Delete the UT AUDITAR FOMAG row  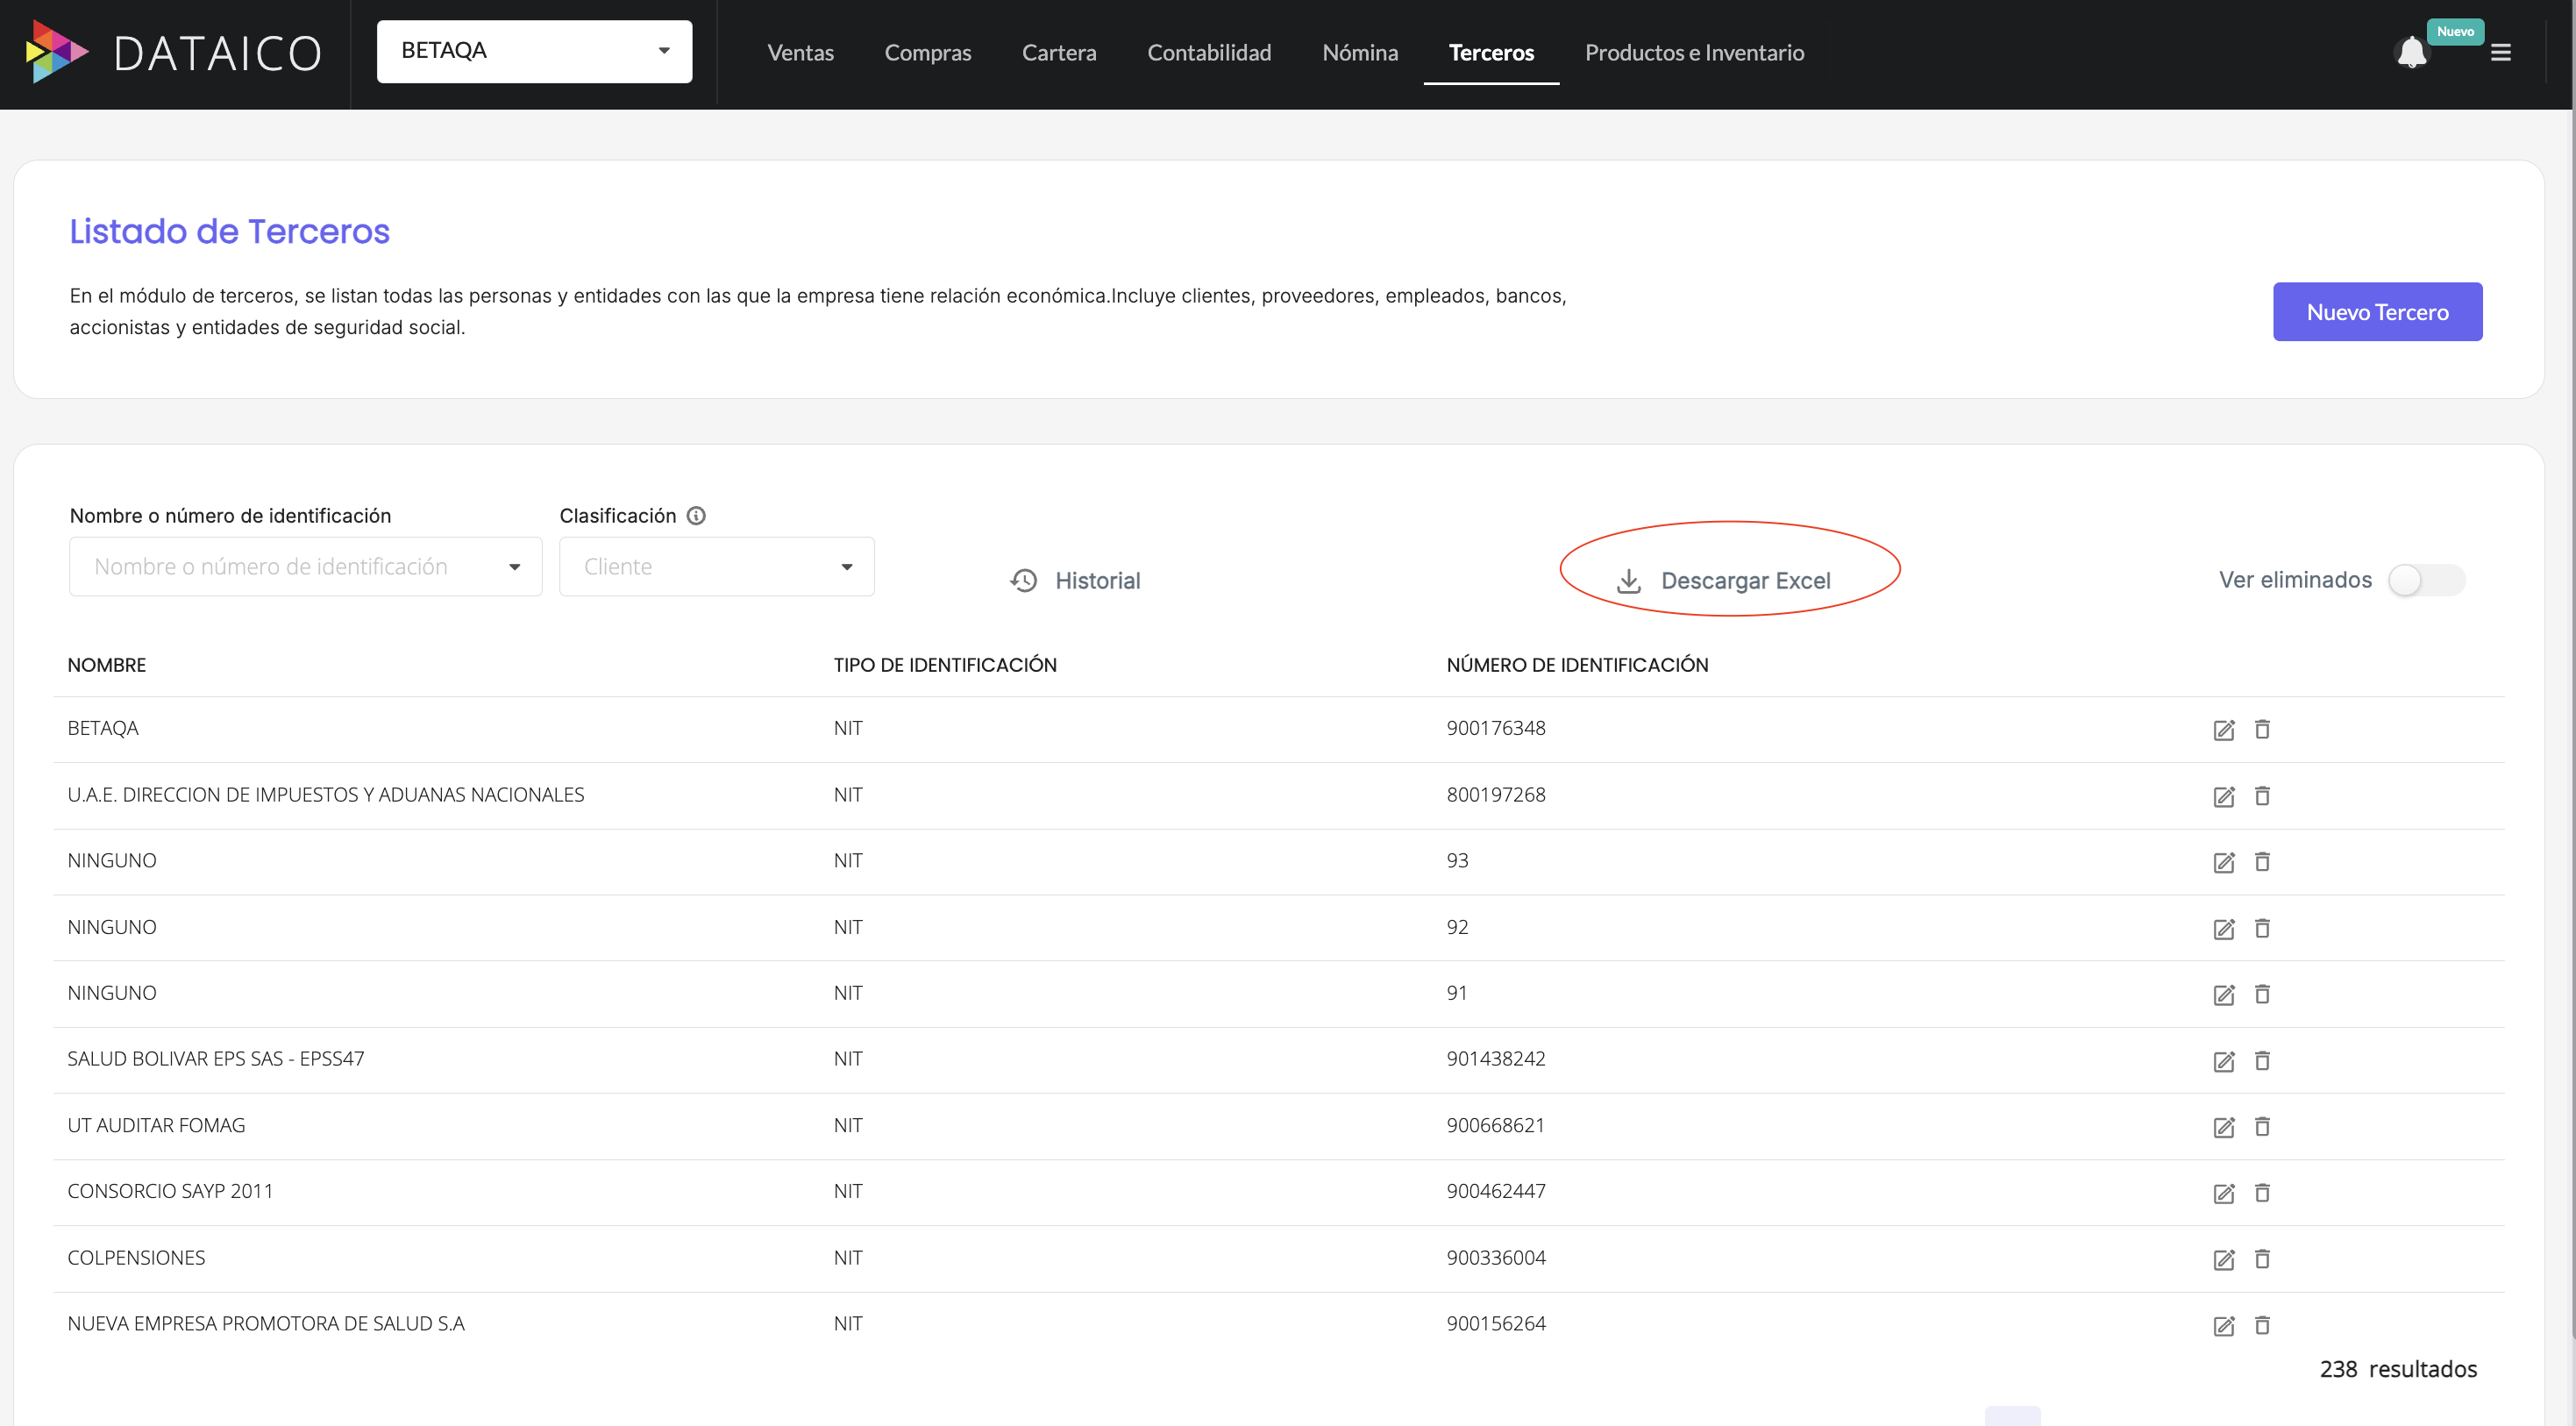(x=2262, y=1127)
